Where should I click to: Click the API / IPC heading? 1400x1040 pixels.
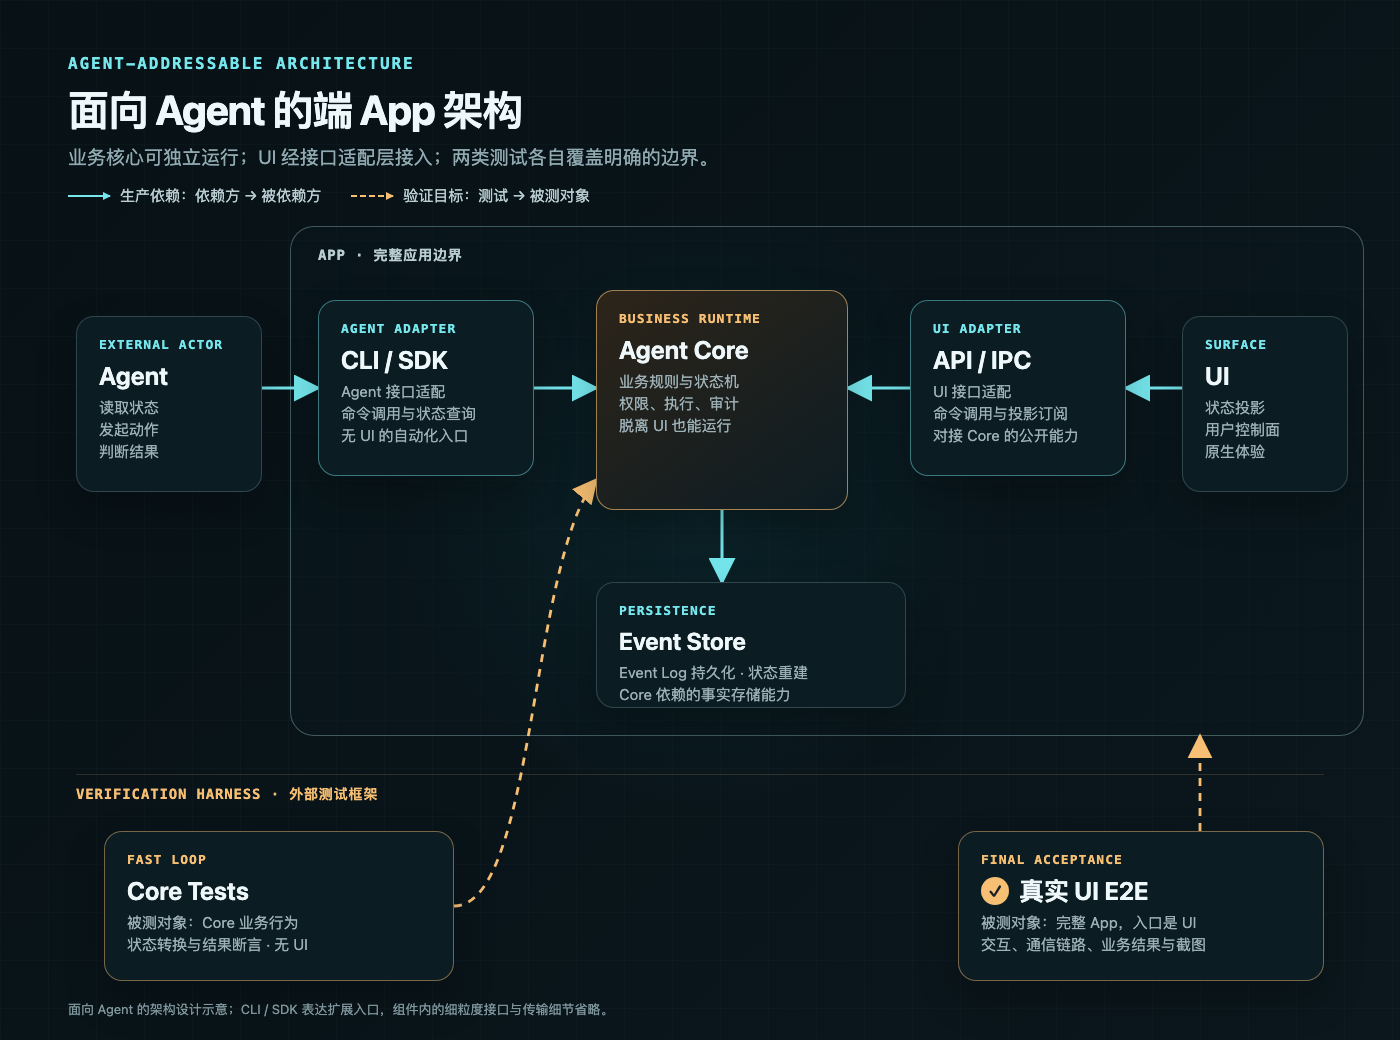point(982,361)
